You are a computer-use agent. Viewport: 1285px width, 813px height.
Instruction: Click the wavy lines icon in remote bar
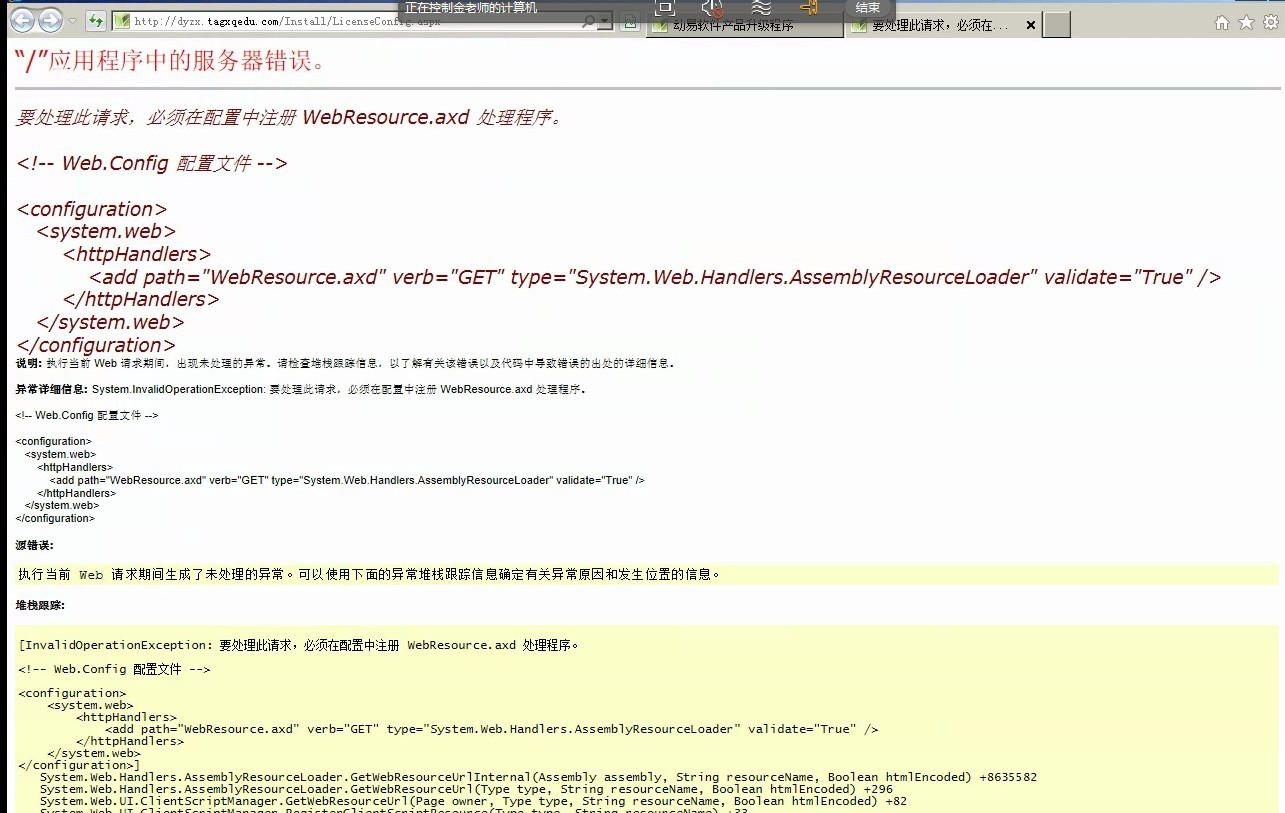[x=762, y=8]
